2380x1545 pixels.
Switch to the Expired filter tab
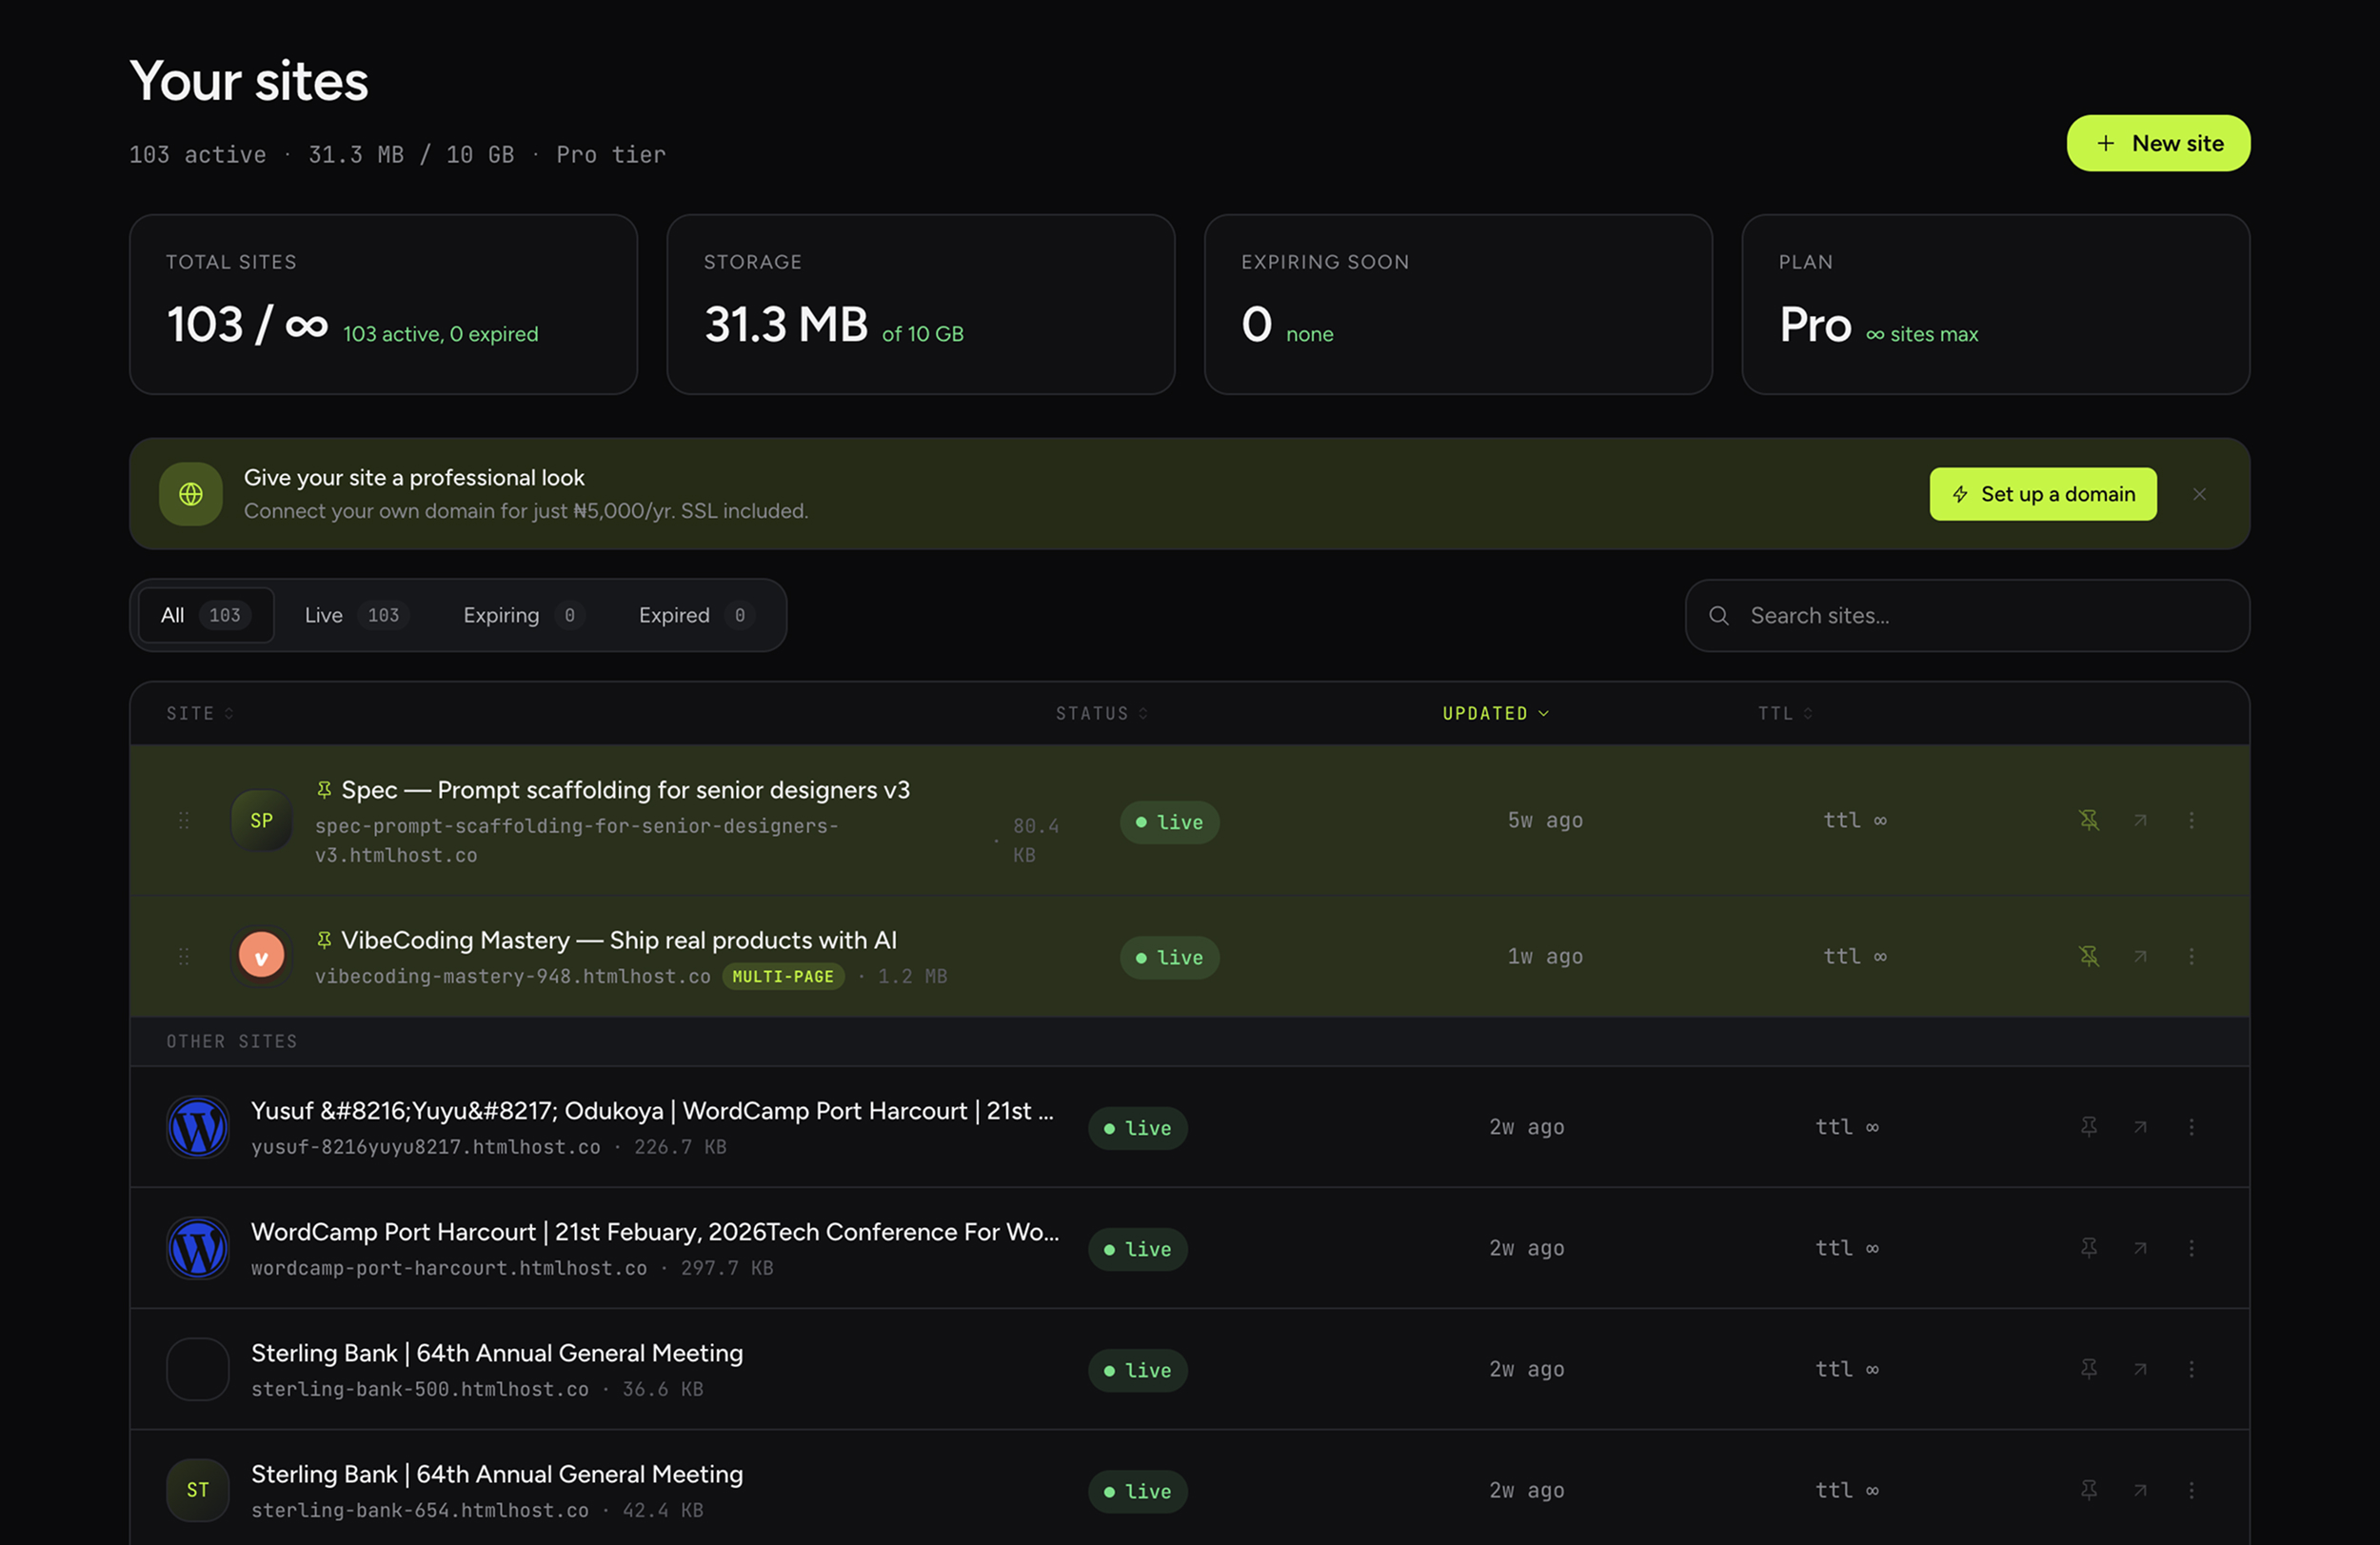695,615
